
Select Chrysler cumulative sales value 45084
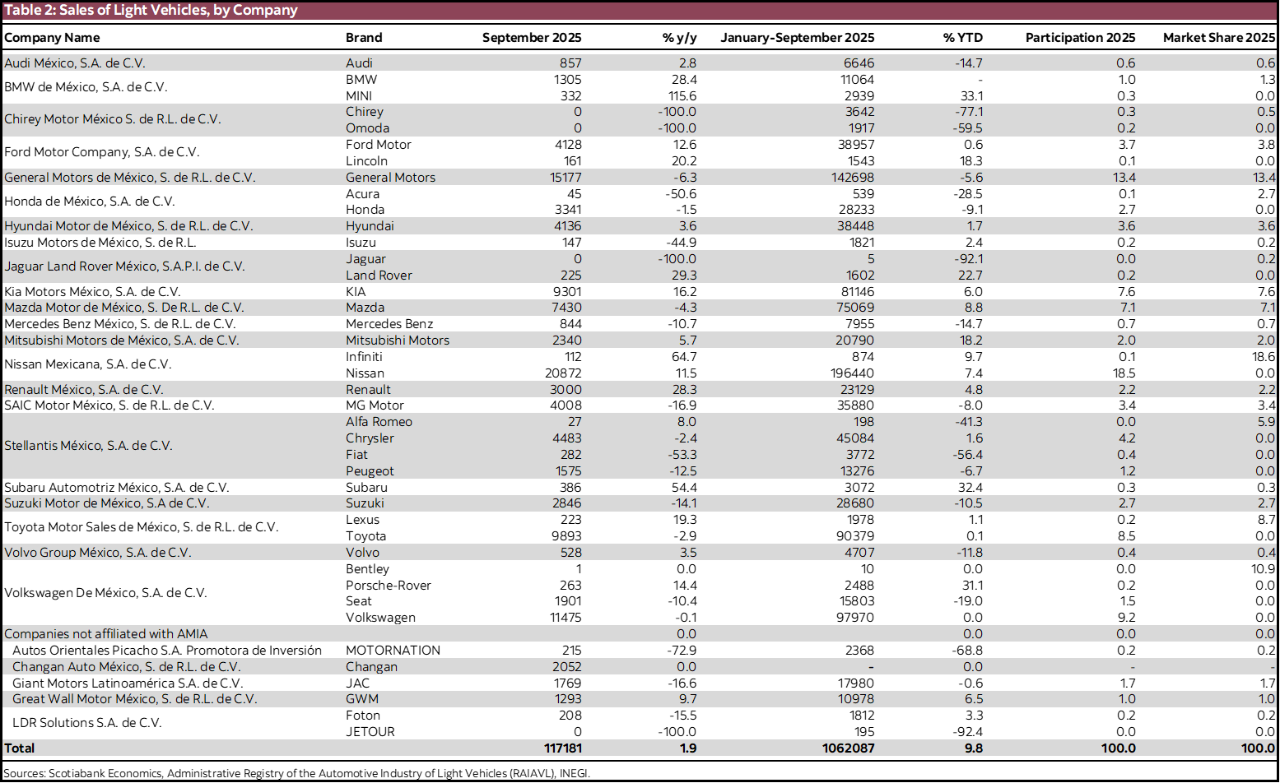coord(853,438)
